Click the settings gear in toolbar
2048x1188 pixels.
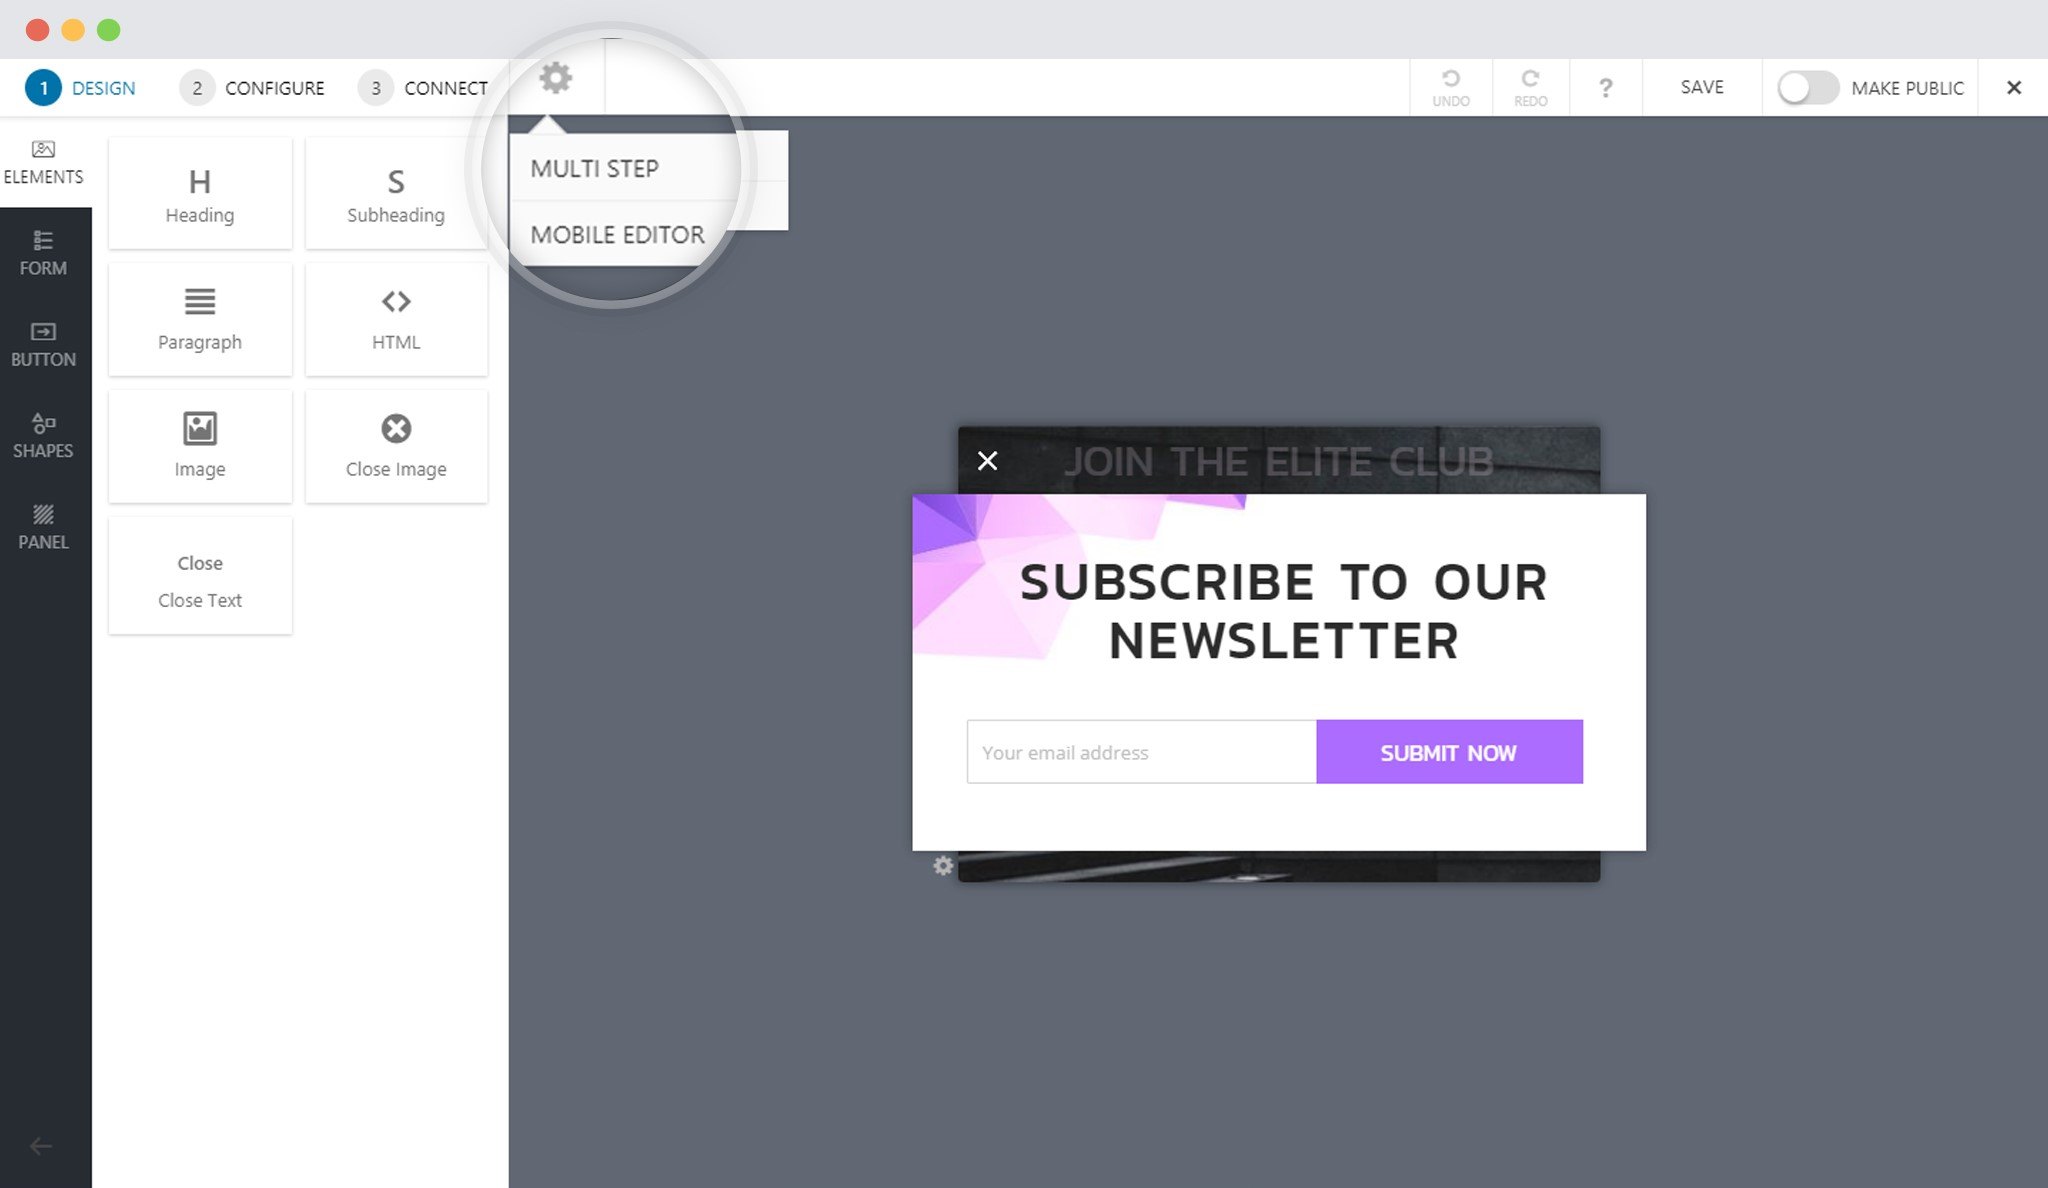556,78
